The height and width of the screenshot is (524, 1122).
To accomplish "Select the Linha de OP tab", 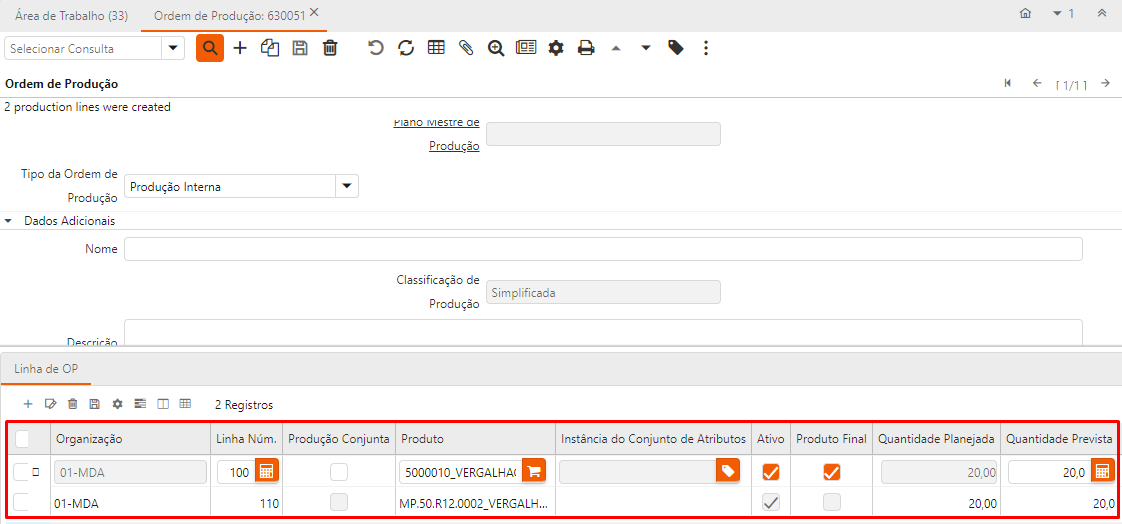I will pos(46,369).
